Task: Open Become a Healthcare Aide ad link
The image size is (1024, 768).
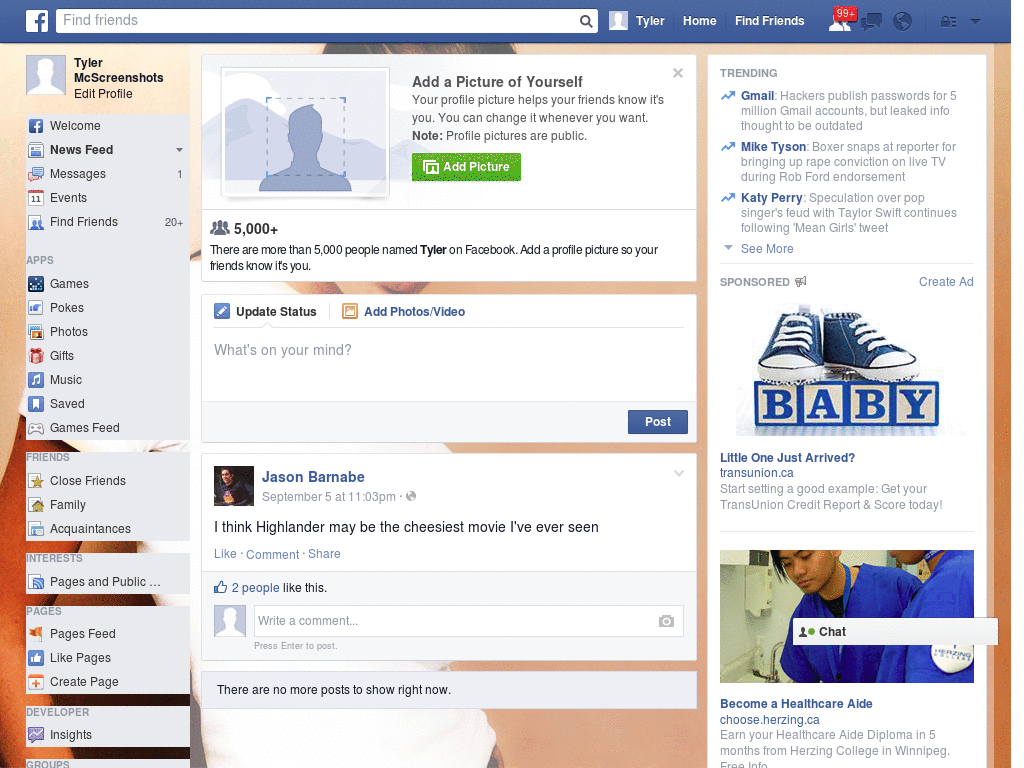Action: pos(796,704)
